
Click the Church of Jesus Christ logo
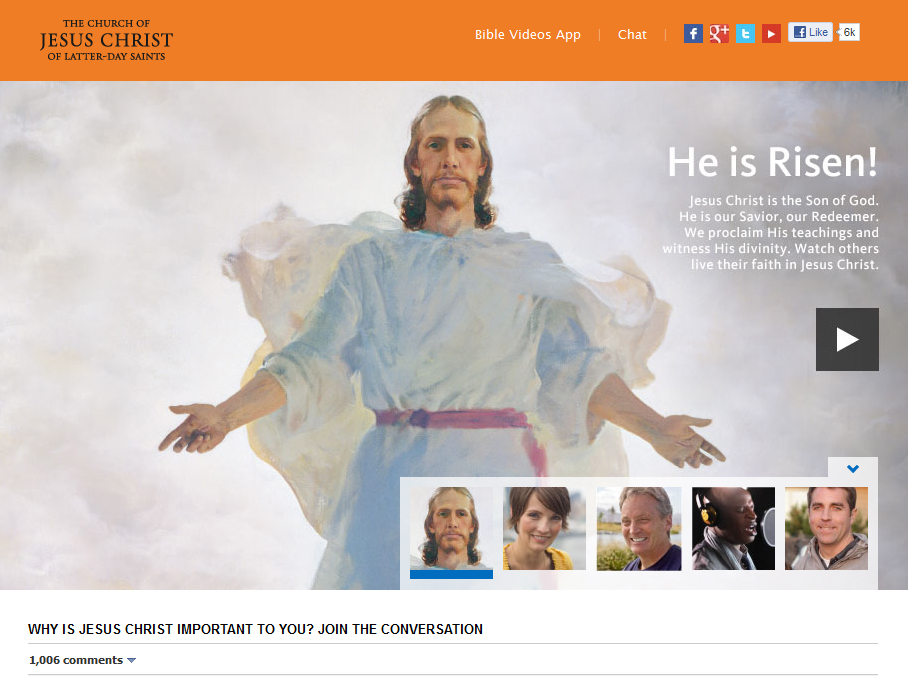pos(106,39)
